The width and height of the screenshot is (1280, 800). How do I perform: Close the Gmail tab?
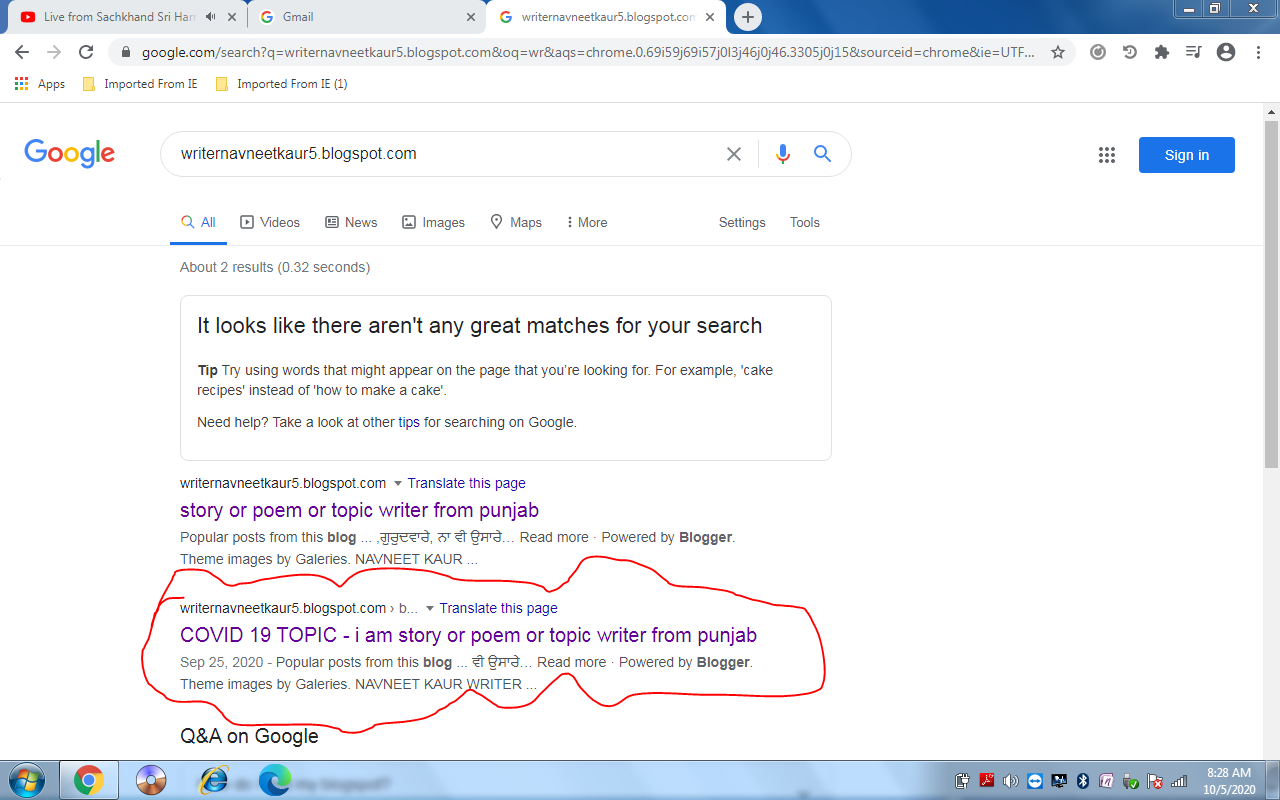[471, 17]
